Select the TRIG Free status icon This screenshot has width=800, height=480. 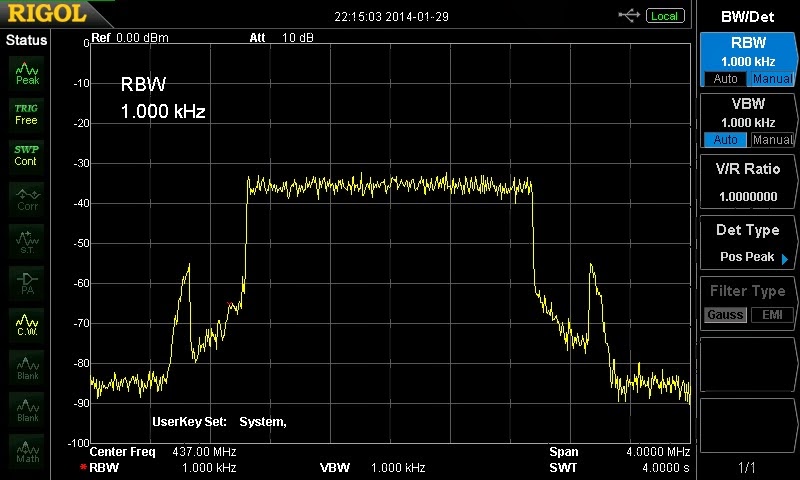pos(26,114)
